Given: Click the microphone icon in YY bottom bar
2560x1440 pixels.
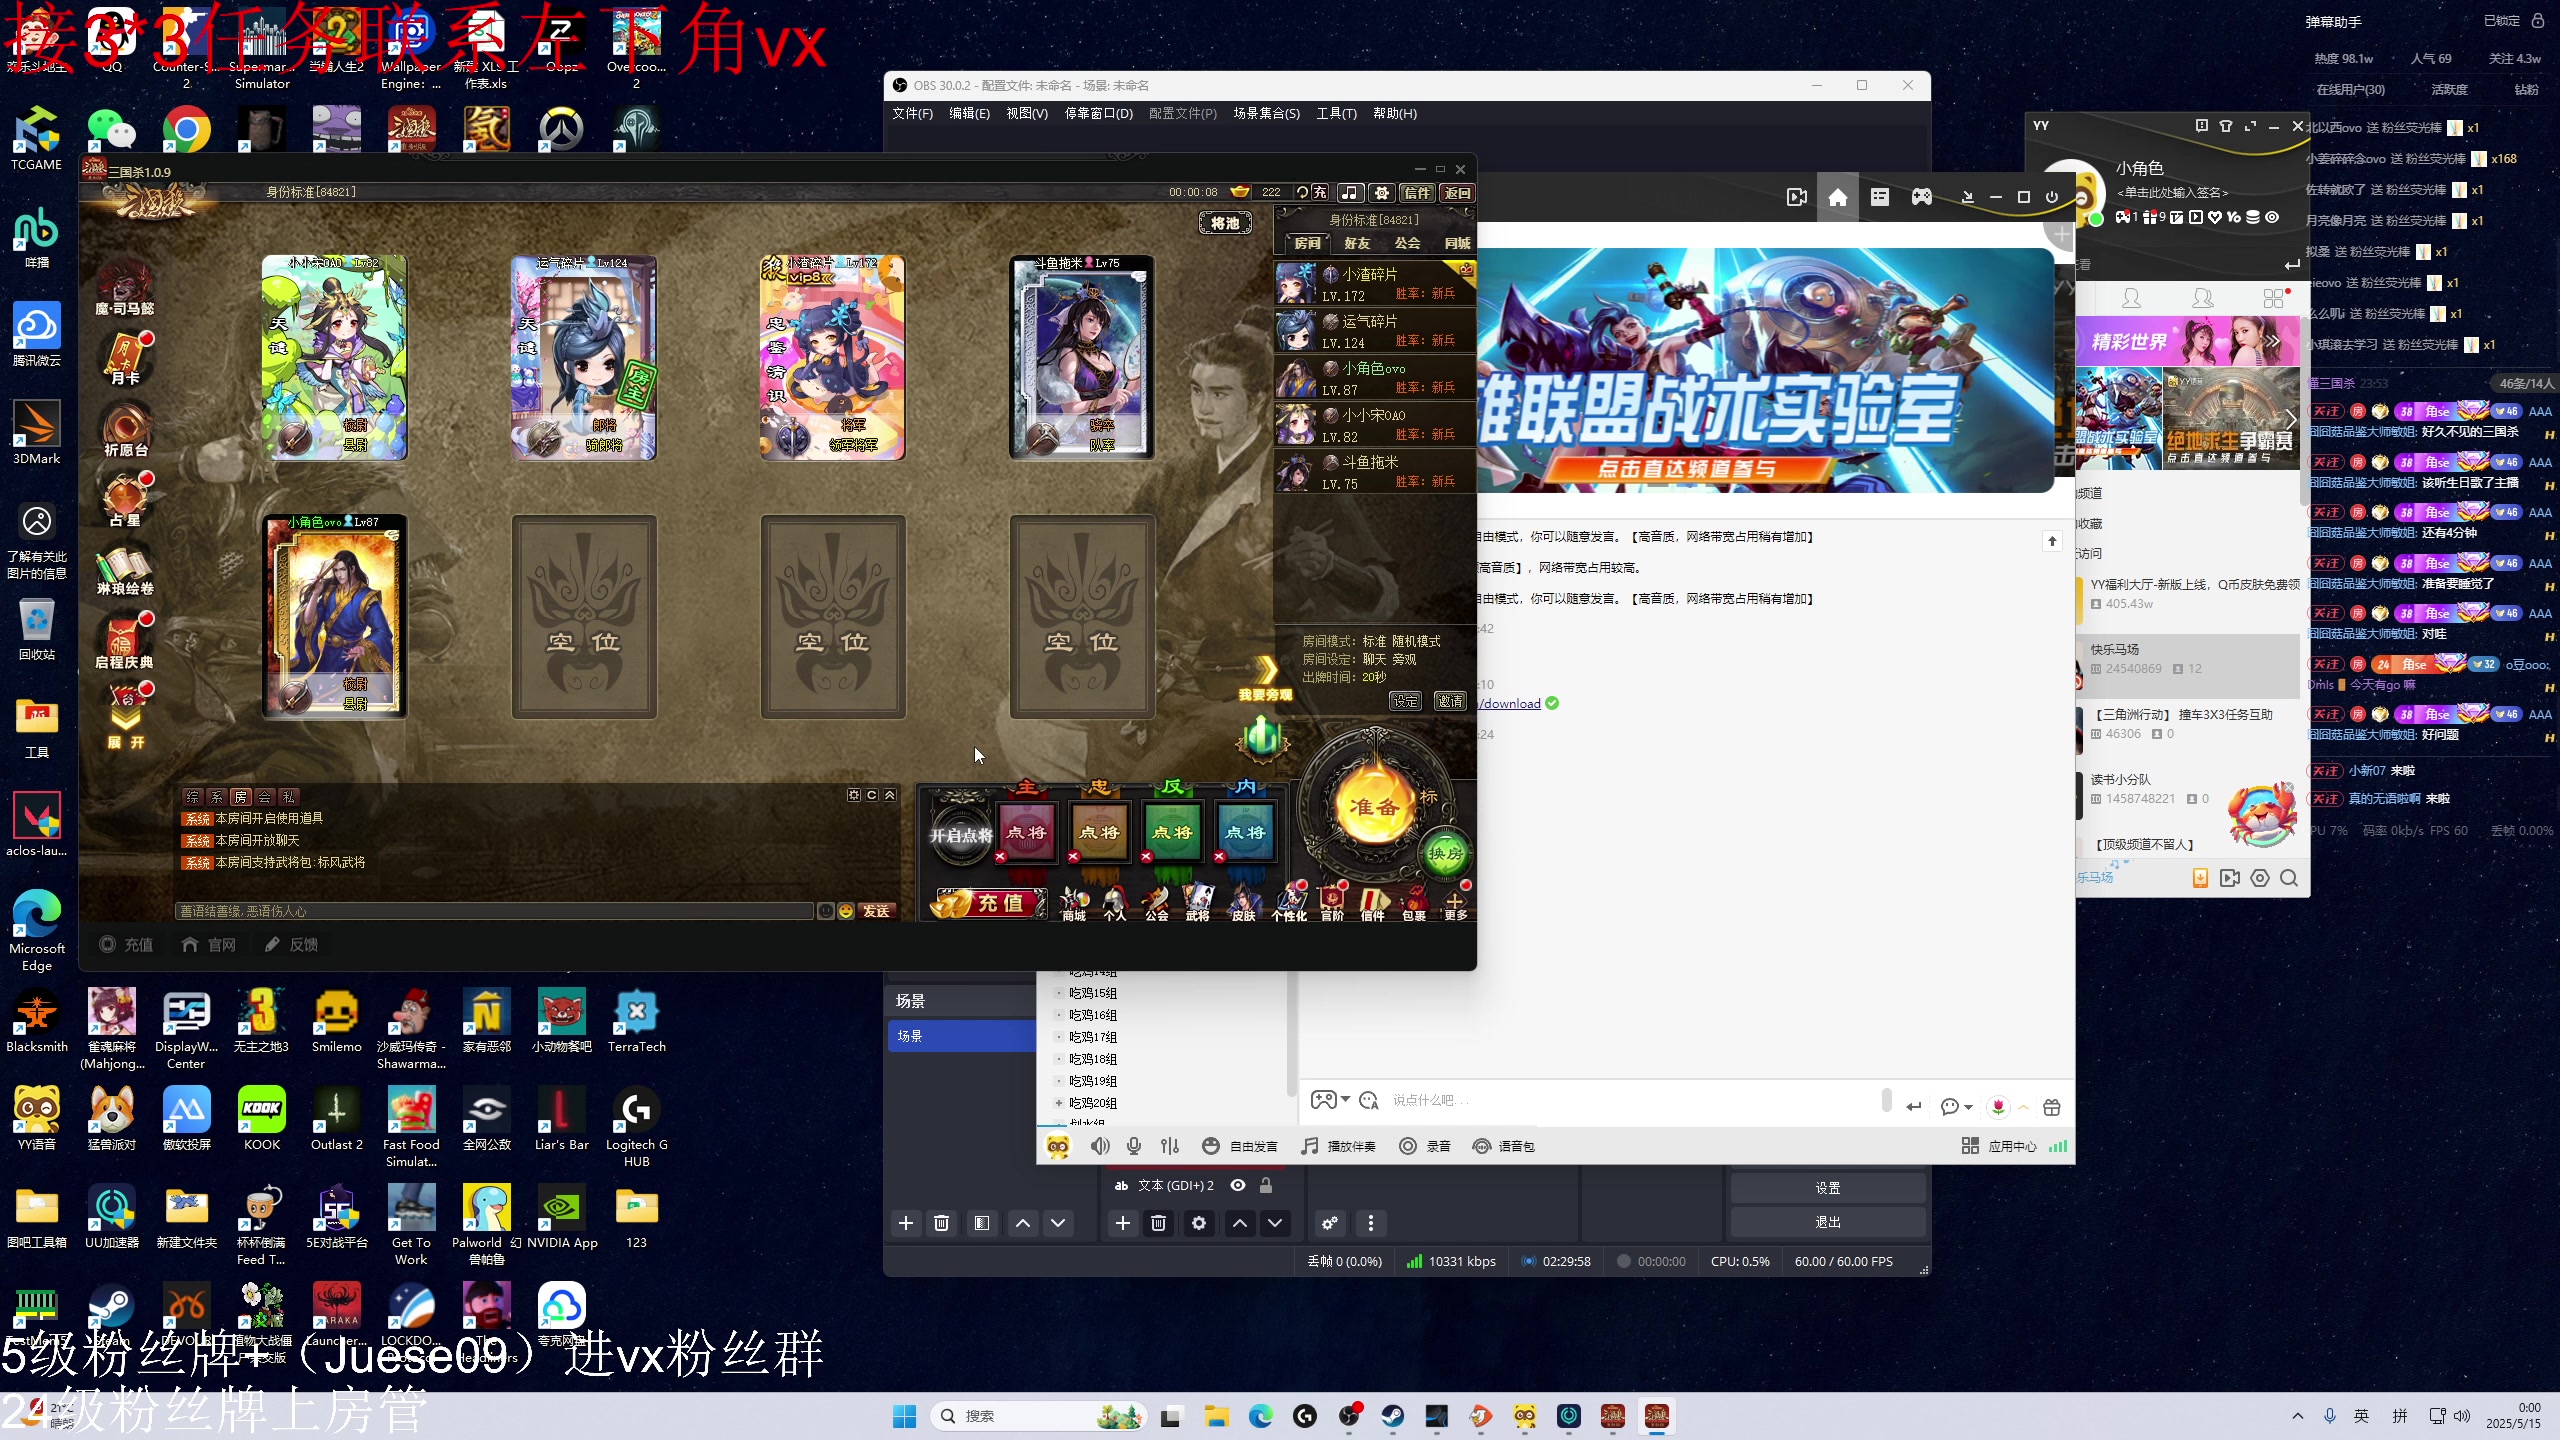Looking at the screenshot, I should (1134, 1146).
